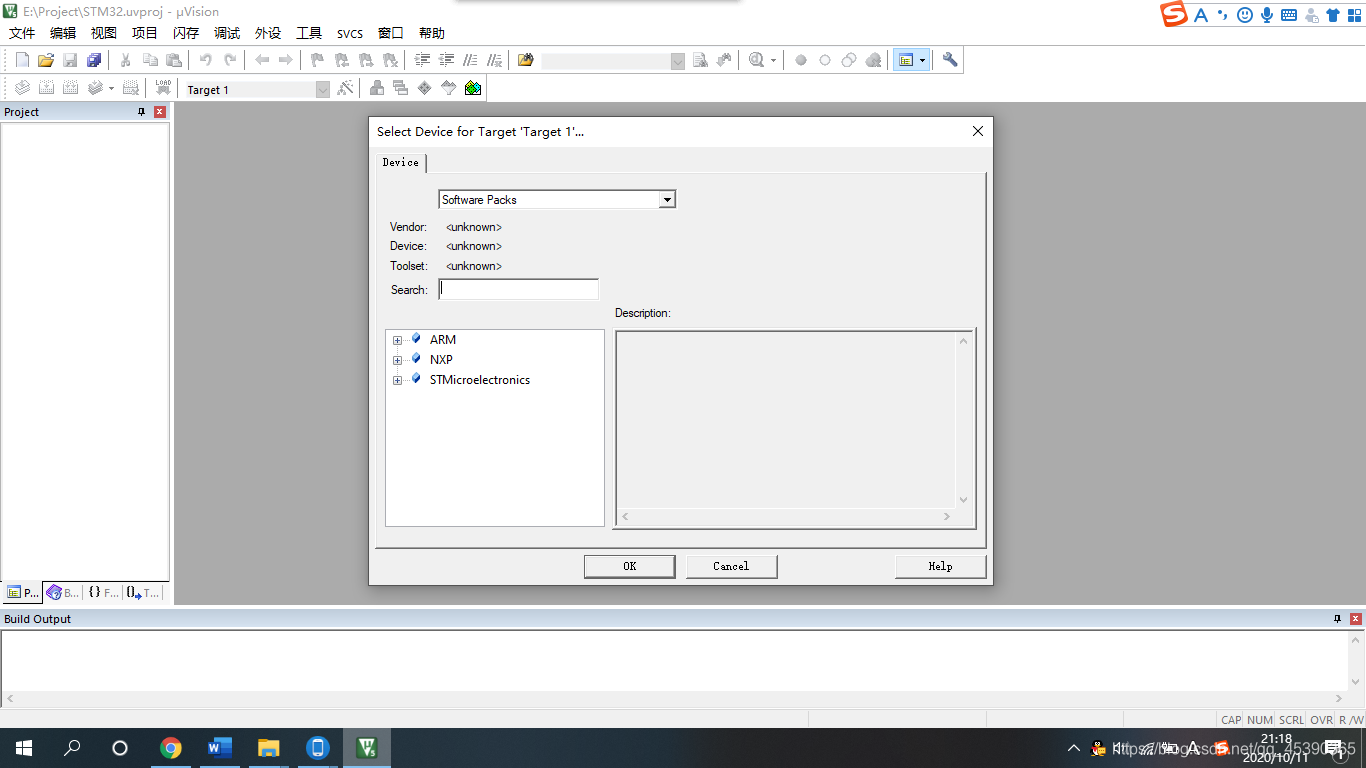
Task: Click the Help button in dialog
Action: click(941, 566)
